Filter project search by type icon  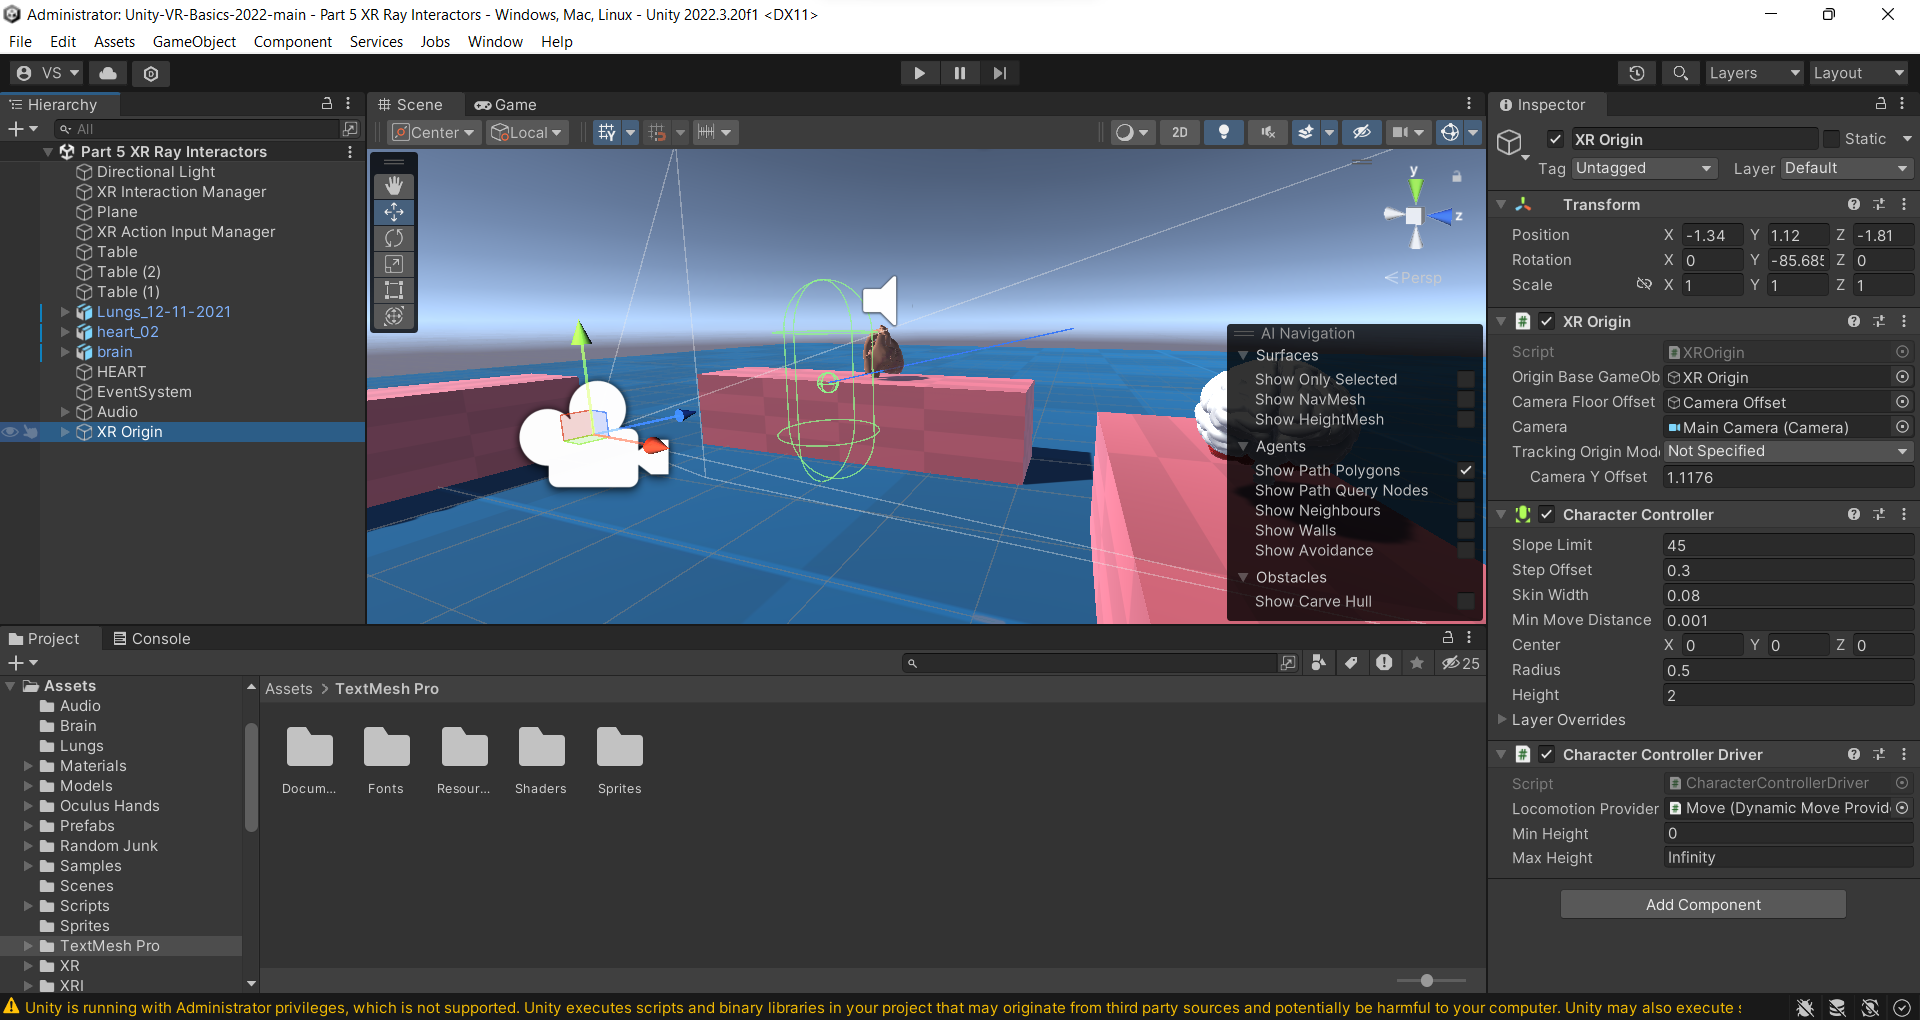(1319, 663)
